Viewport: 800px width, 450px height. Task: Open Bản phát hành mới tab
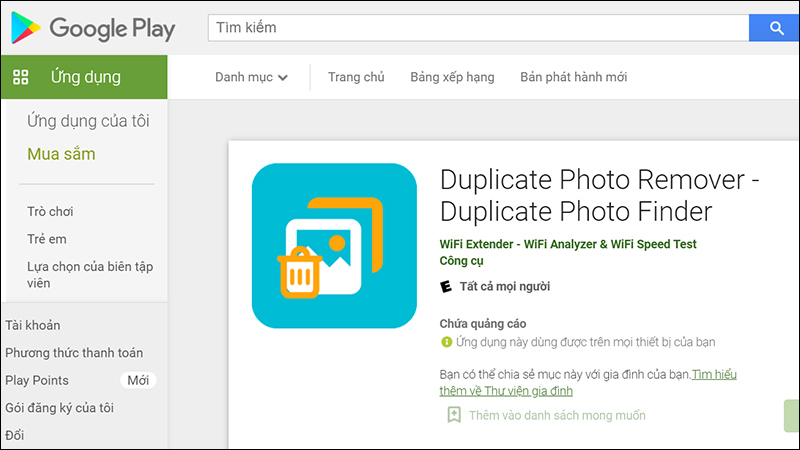coord(573,77)
